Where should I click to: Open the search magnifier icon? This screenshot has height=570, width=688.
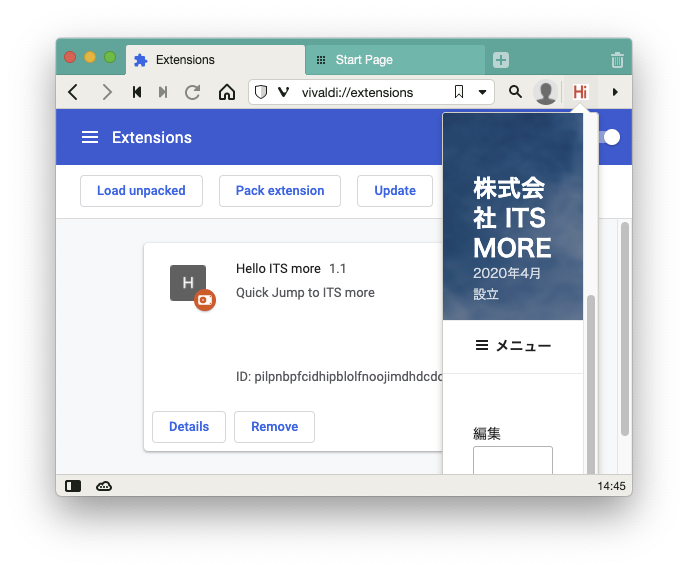(515, 92)
